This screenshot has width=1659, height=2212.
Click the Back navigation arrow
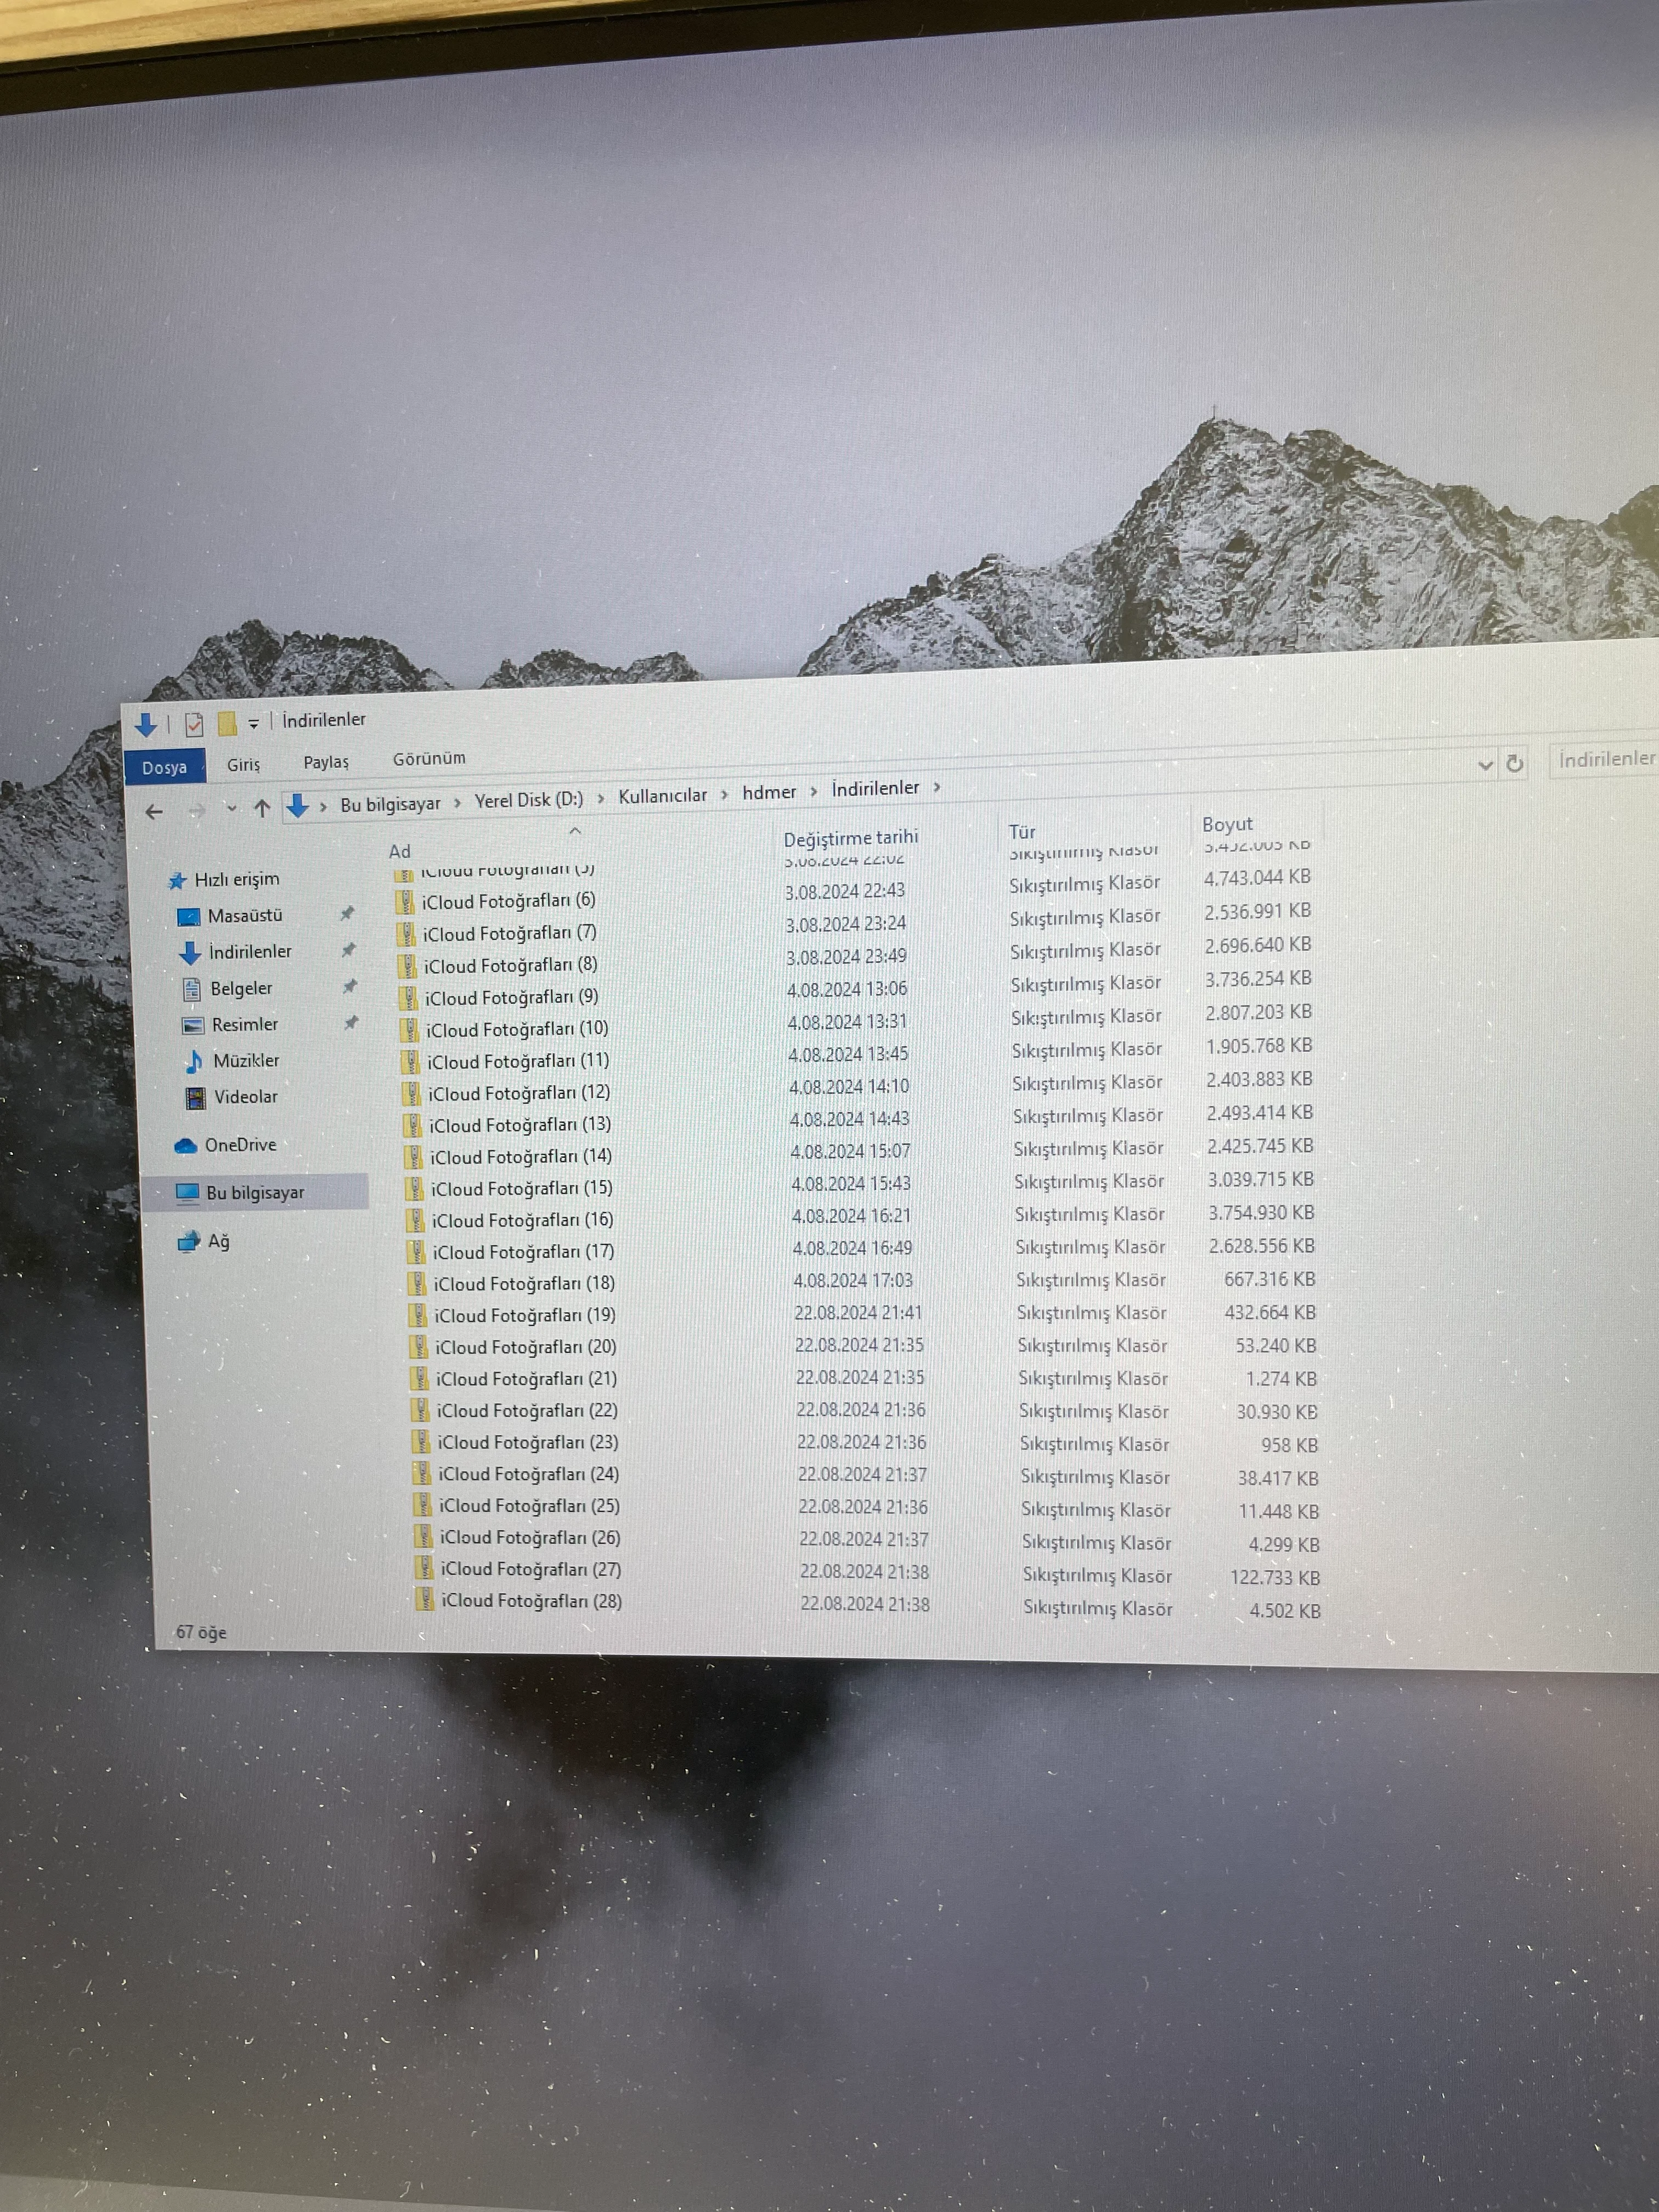(x=154, y=812)
